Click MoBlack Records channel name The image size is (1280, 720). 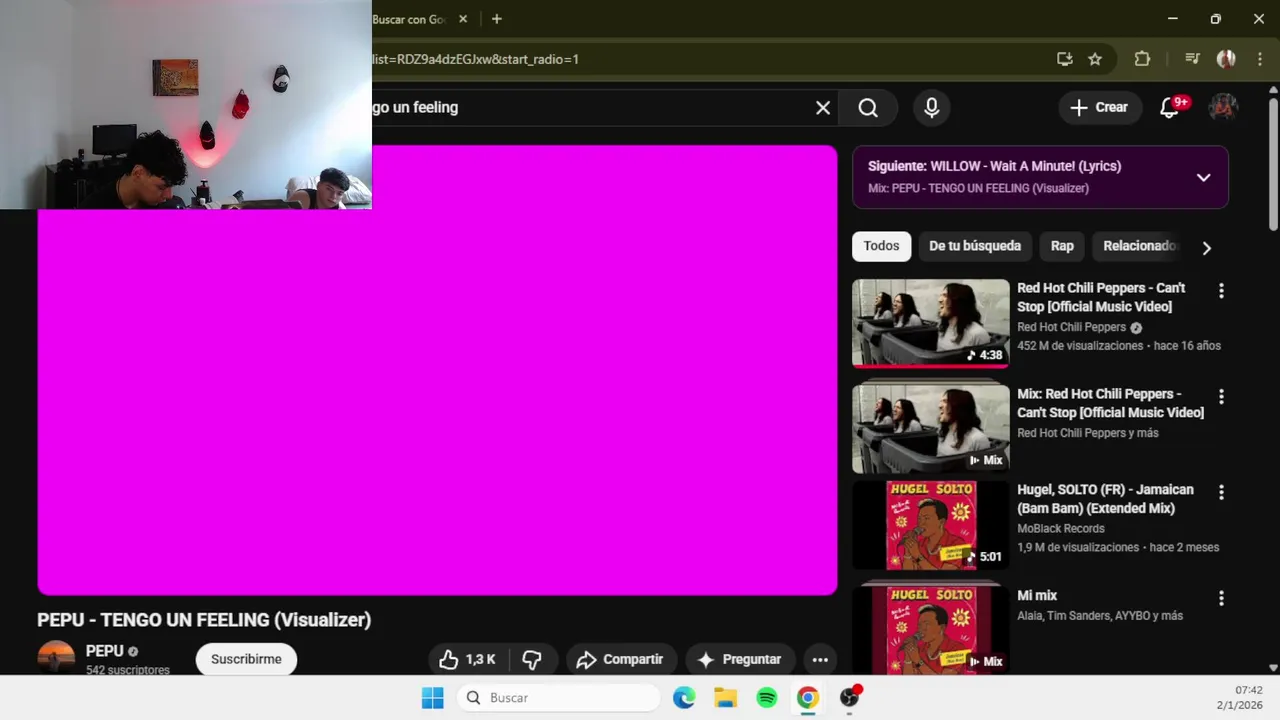pos(1060,529)
